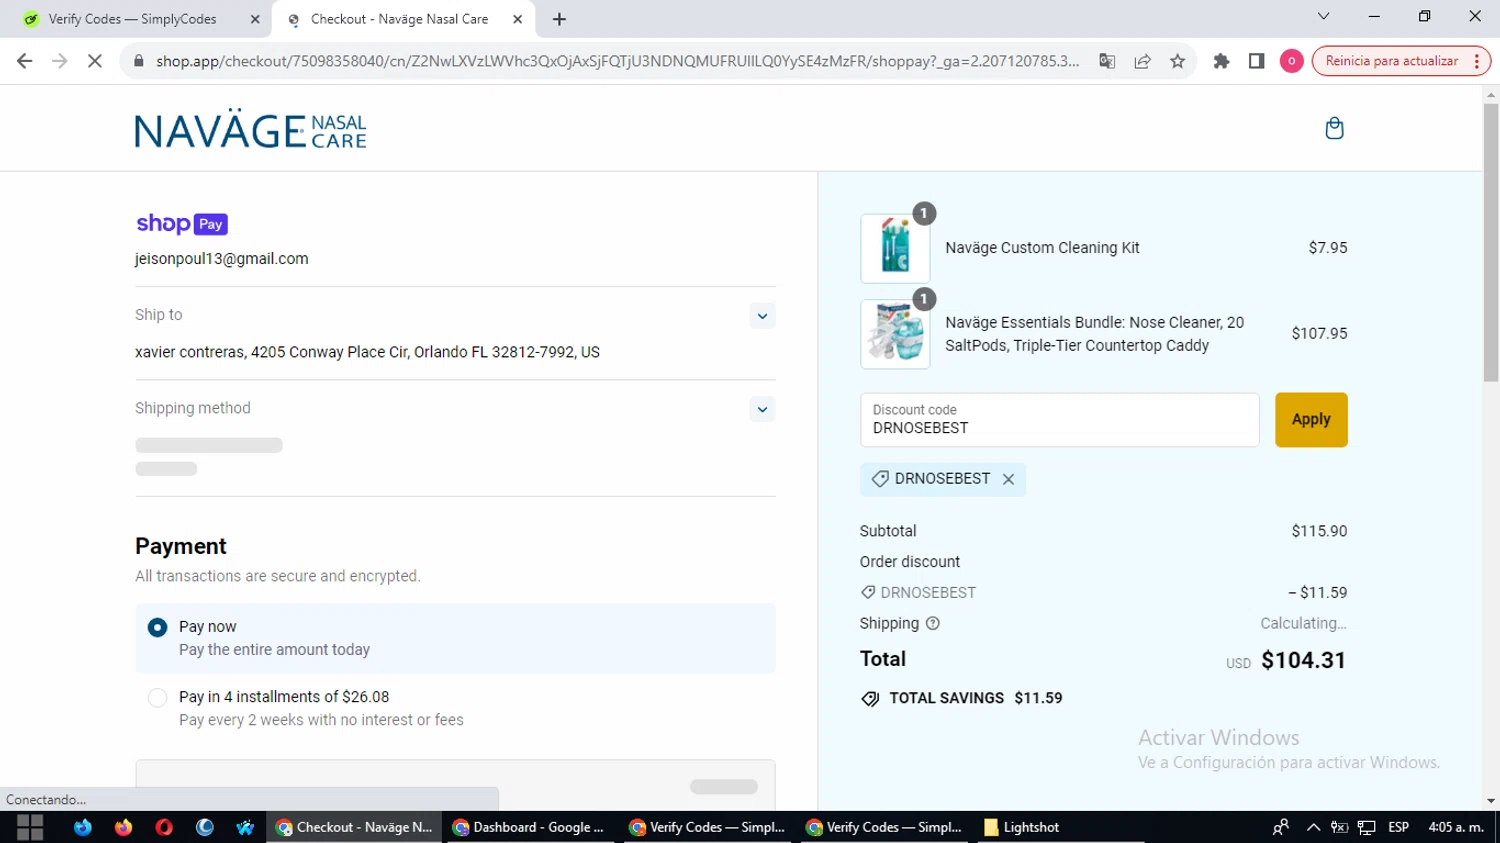Screen dimensions: 1500x843
Task: Open the People icon in the system tray
Action: [1280, 827]
